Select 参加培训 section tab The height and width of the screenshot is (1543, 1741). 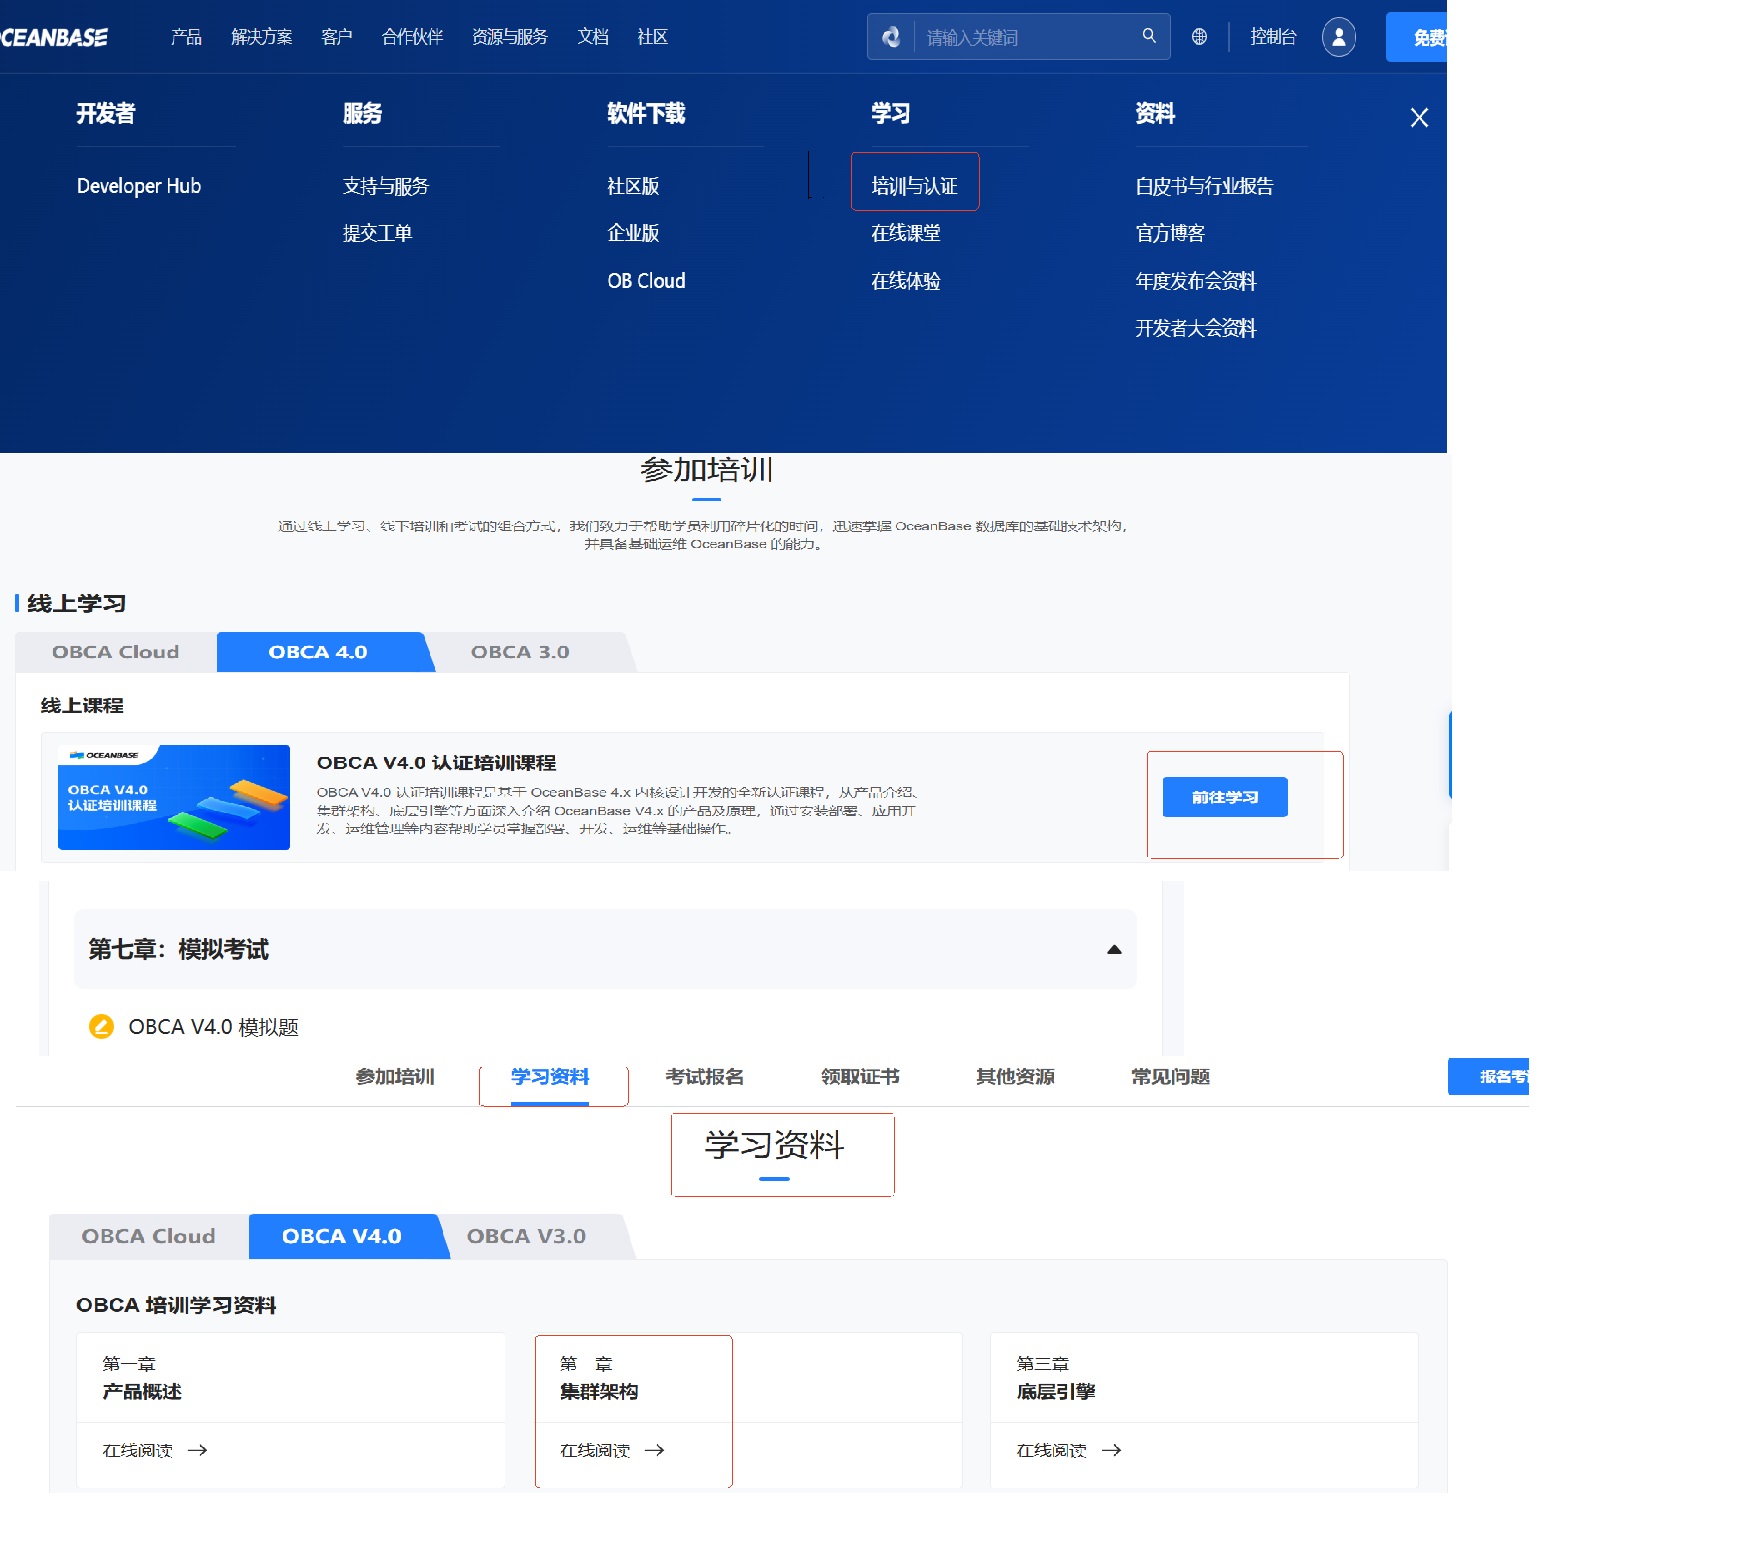[x=395, y=1077]
